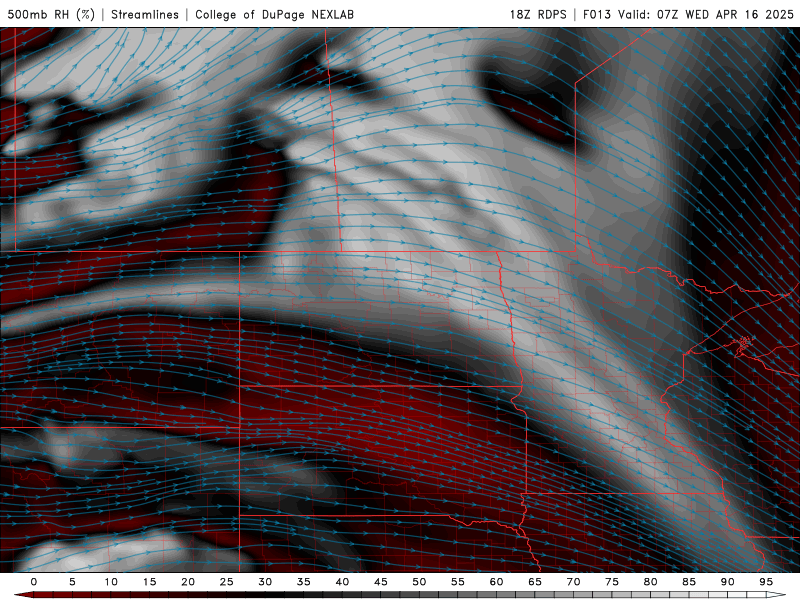Click the white right arrow of color bar

776,595
